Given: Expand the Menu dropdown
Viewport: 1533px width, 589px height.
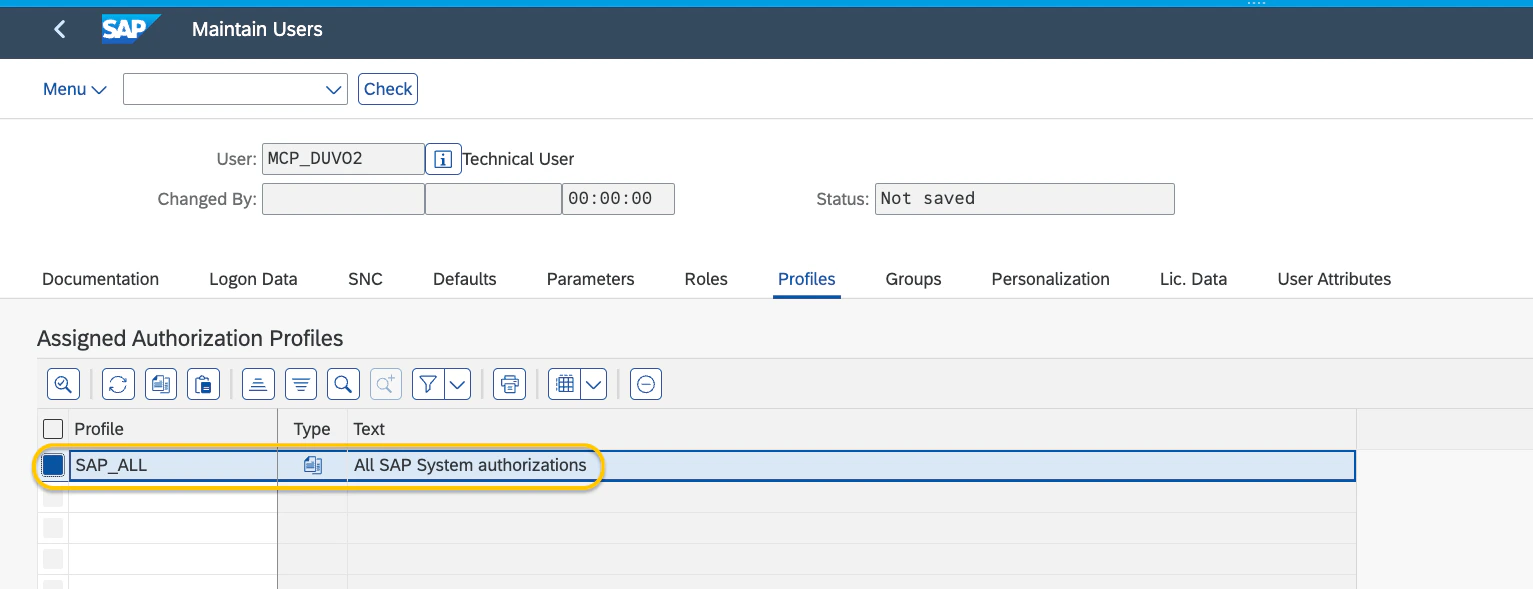Looking at the screenshot, I should tap(74, 89).
